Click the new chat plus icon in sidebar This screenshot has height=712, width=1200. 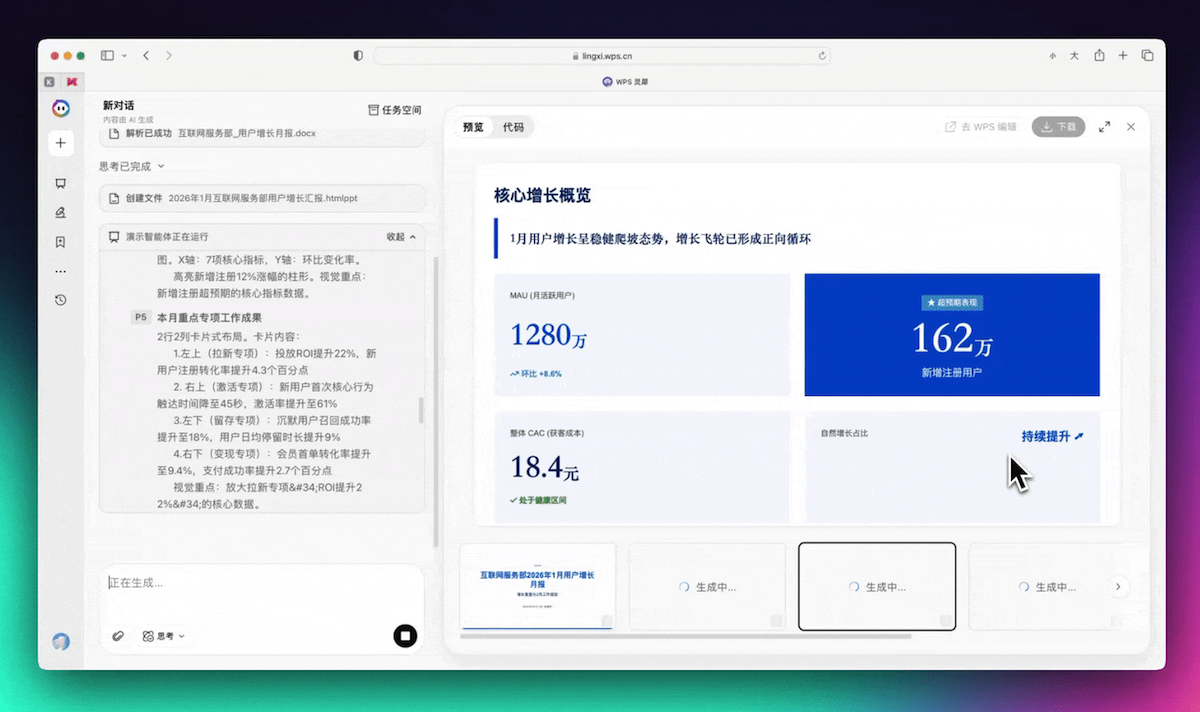point(61,143)
